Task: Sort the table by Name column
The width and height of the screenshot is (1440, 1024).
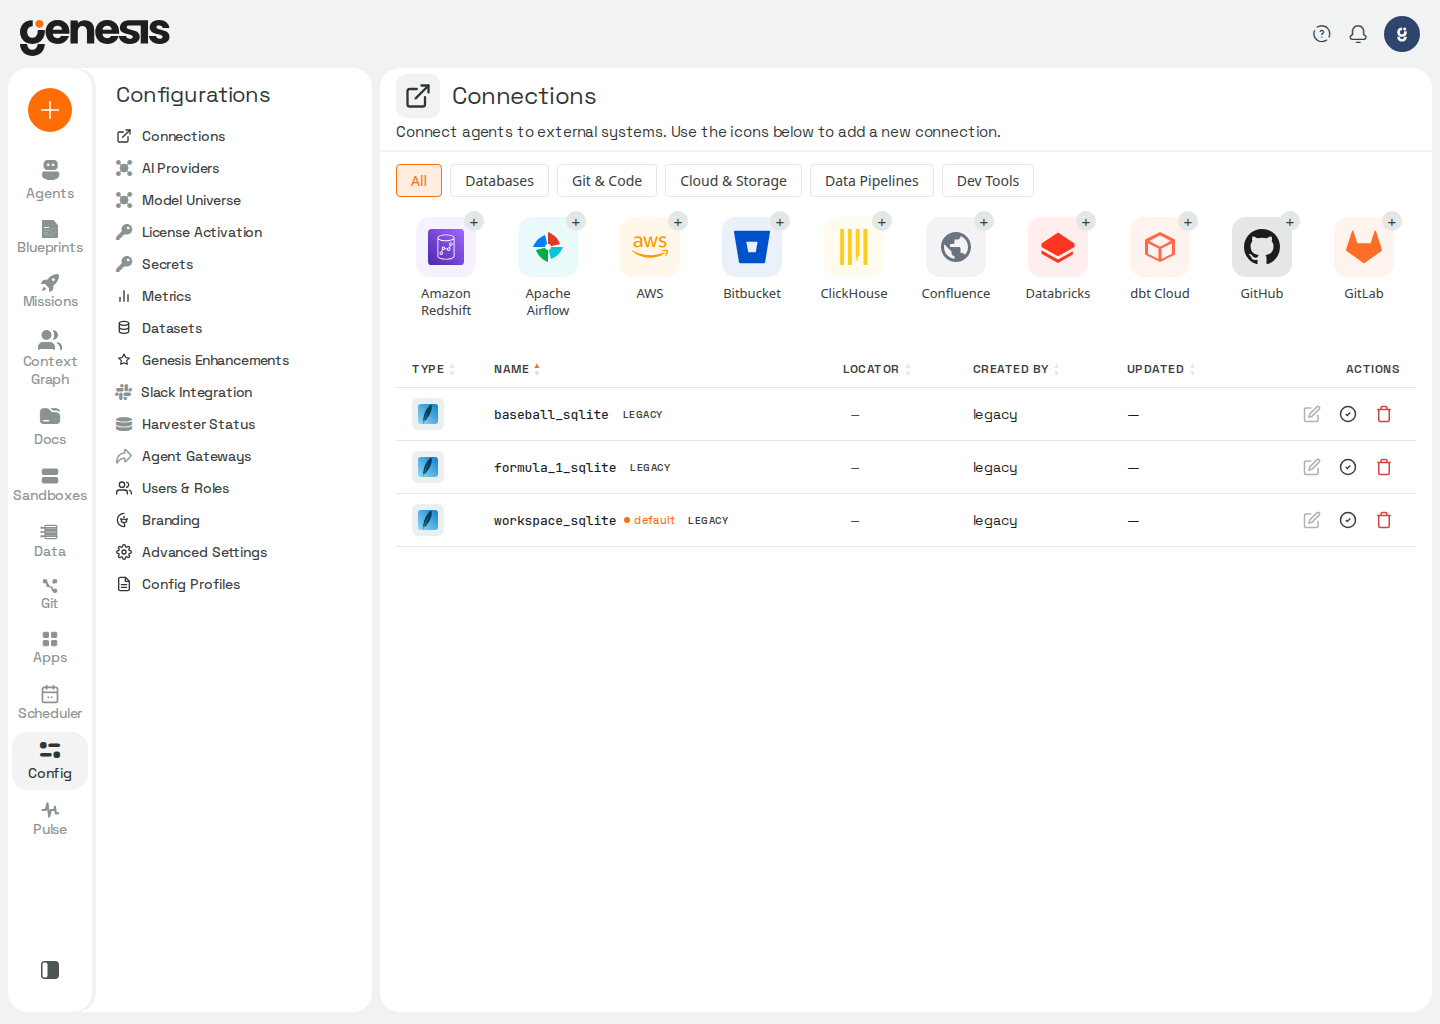Action: (x=516, y=369)
